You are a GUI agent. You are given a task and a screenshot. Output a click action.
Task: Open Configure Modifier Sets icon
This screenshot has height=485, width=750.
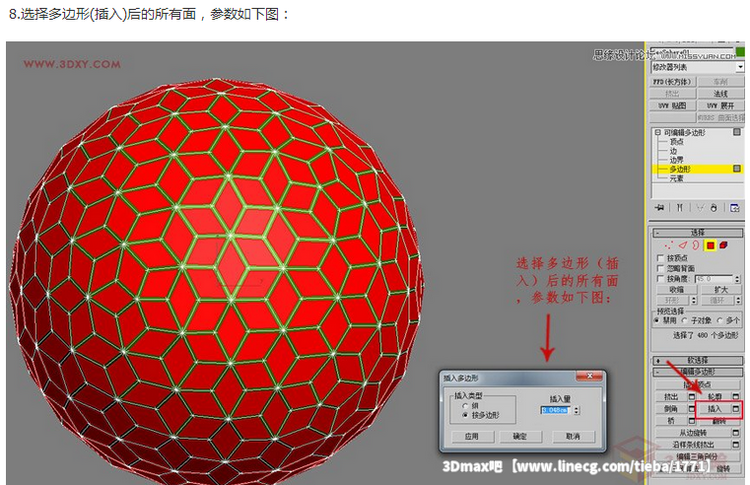735,208
